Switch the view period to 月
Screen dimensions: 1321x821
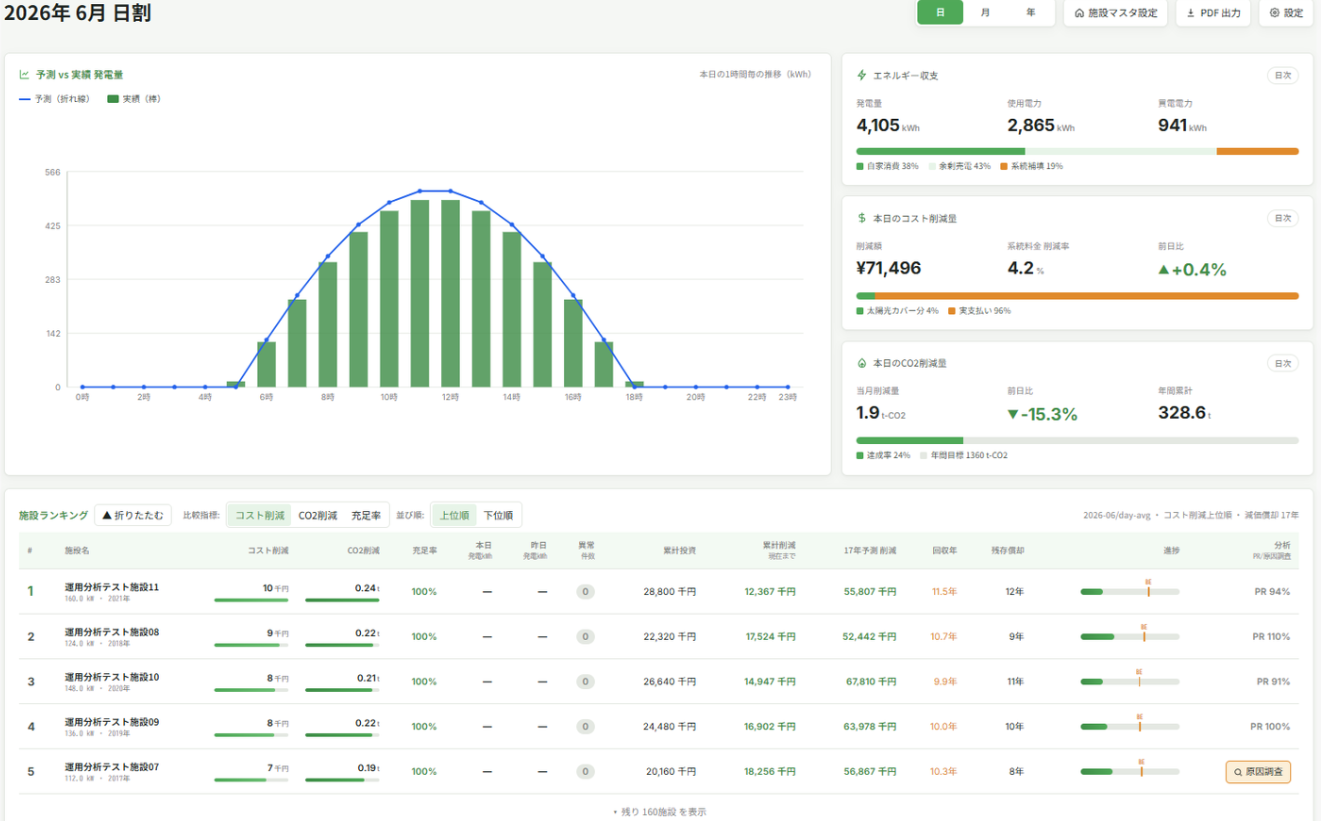click(986, 13)
